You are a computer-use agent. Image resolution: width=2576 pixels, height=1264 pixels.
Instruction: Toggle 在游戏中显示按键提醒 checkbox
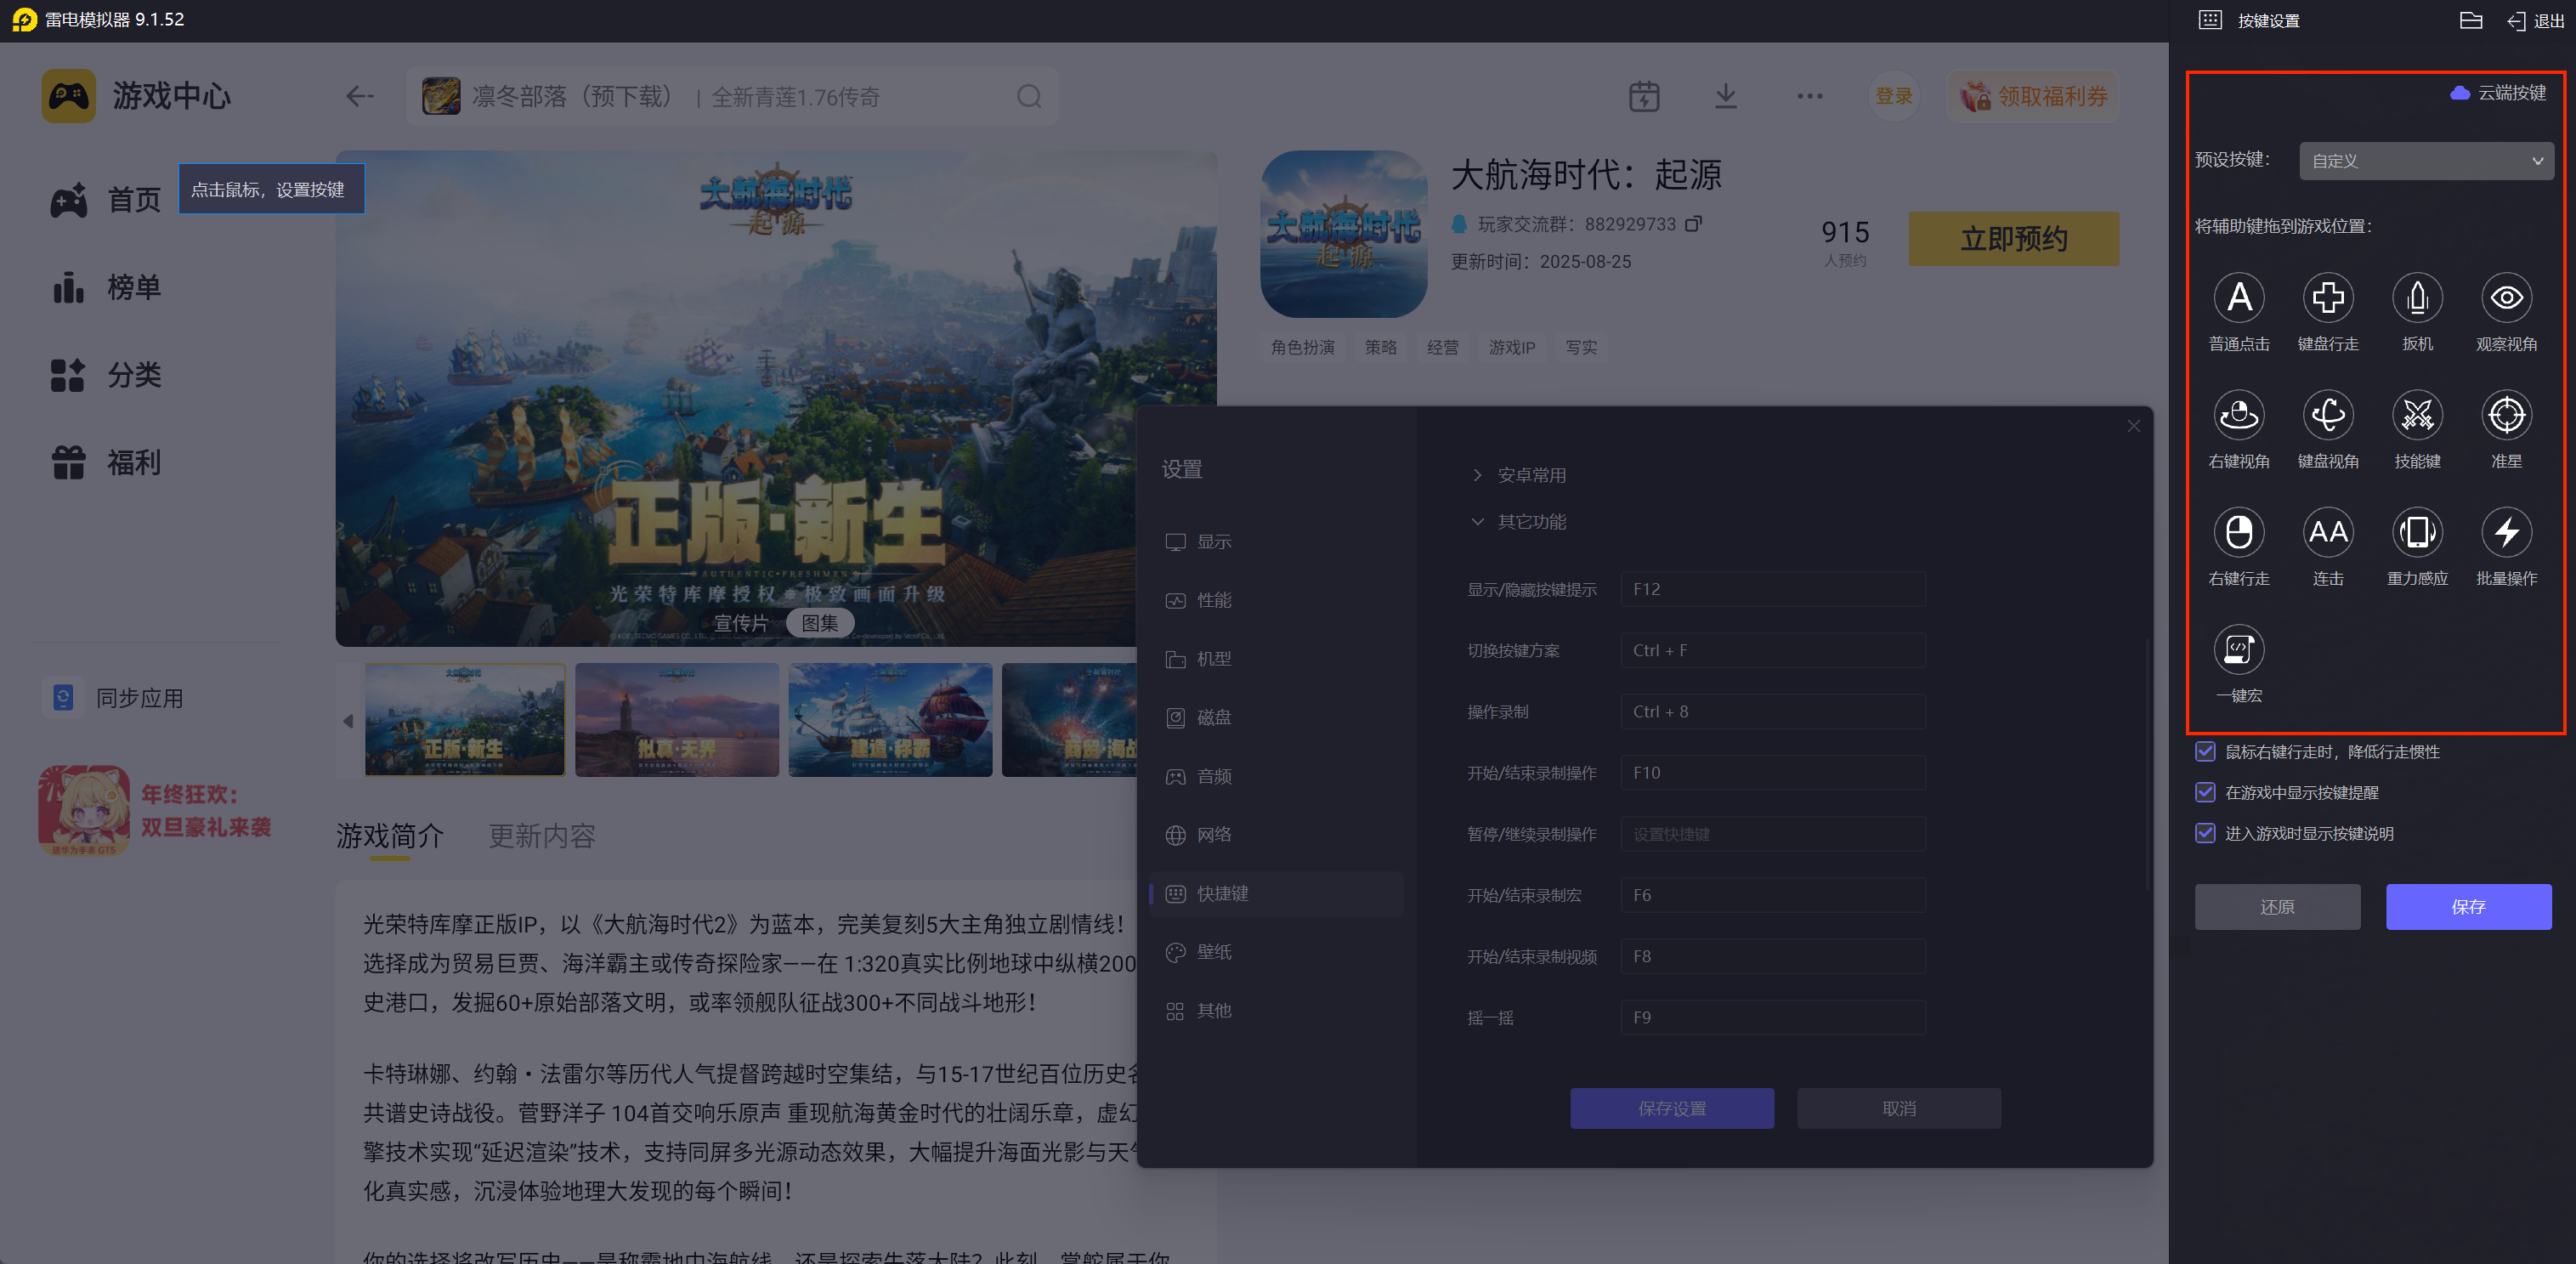(x=2205, y=792)
